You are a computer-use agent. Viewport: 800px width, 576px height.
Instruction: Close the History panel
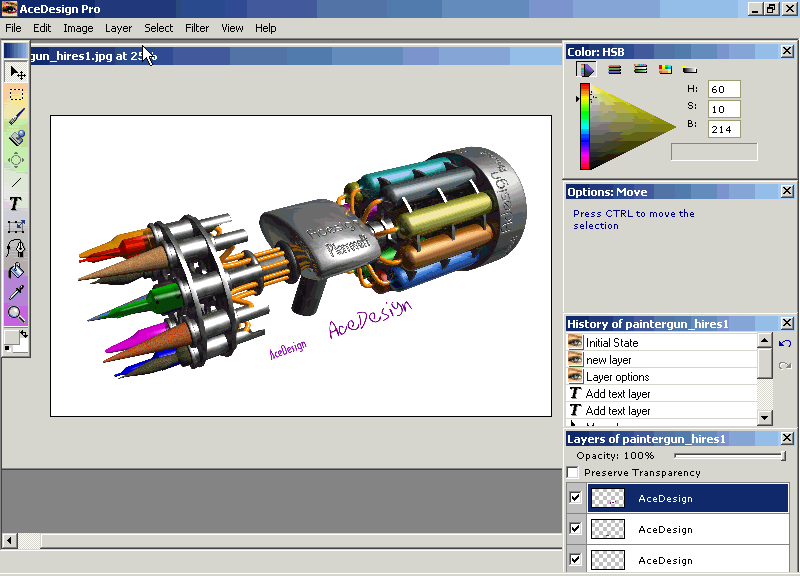click(x=787, y=323)
